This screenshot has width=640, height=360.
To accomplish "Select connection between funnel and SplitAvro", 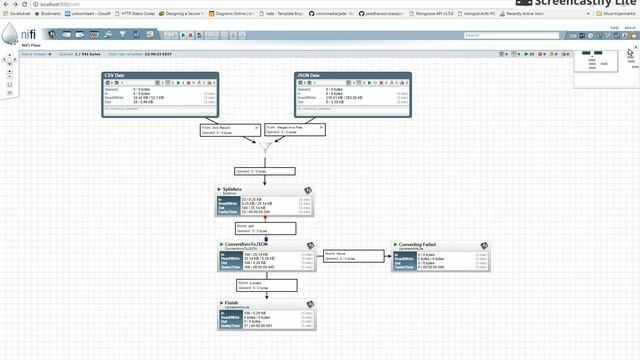I will coord(264,171).
